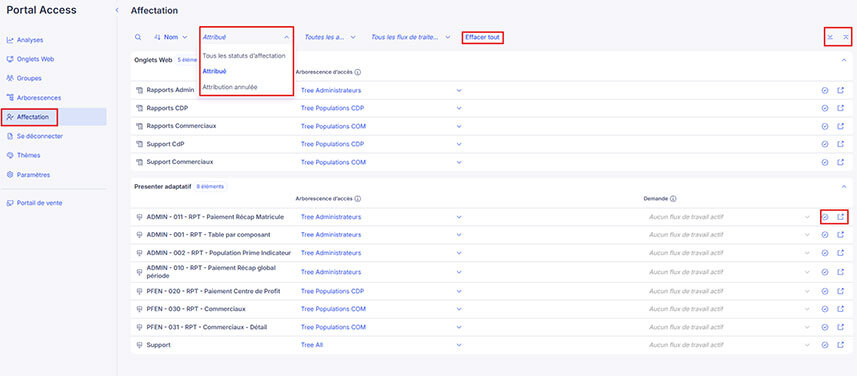Open Demande dropdown on Support presenter row

click(x=807, y=345)
